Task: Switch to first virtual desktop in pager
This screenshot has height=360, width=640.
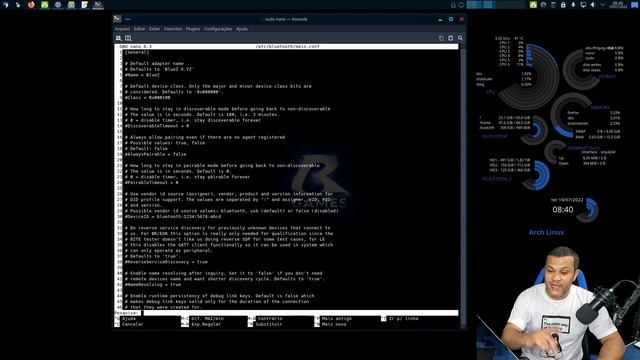Action: coord(474,5)
